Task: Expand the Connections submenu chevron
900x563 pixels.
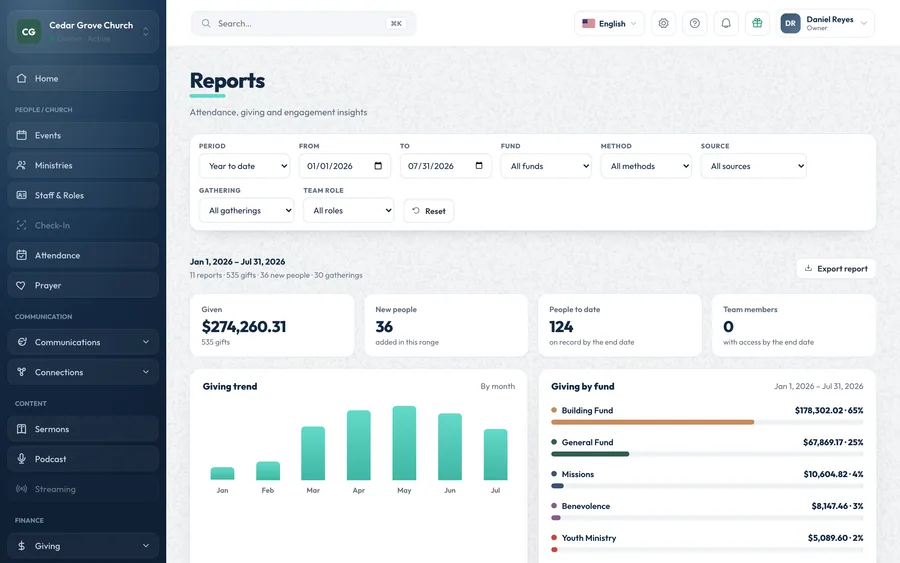Action: (146, 372)
